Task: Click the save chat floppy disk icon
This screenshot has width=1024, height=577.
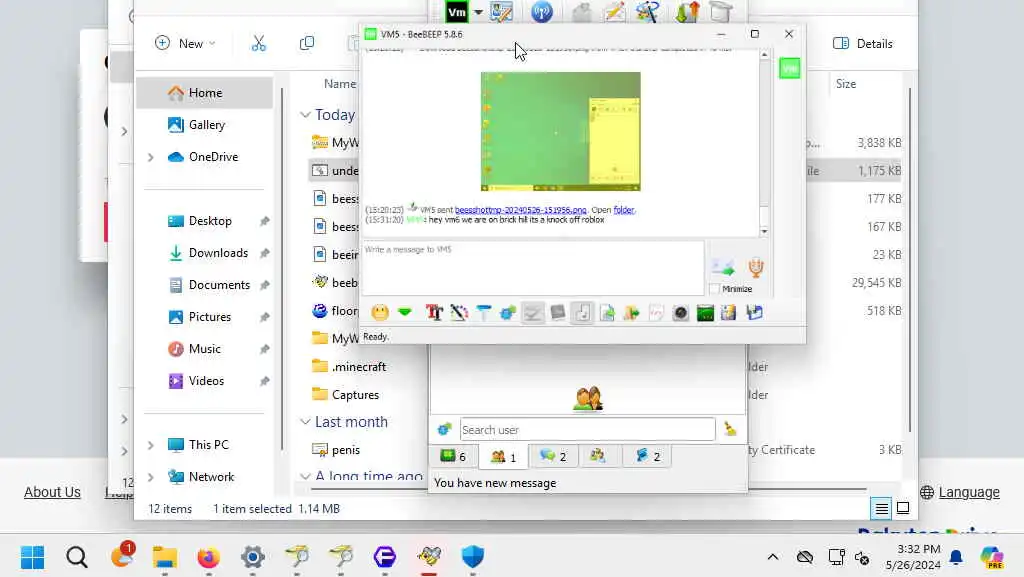Action: [x=754, y=313]
